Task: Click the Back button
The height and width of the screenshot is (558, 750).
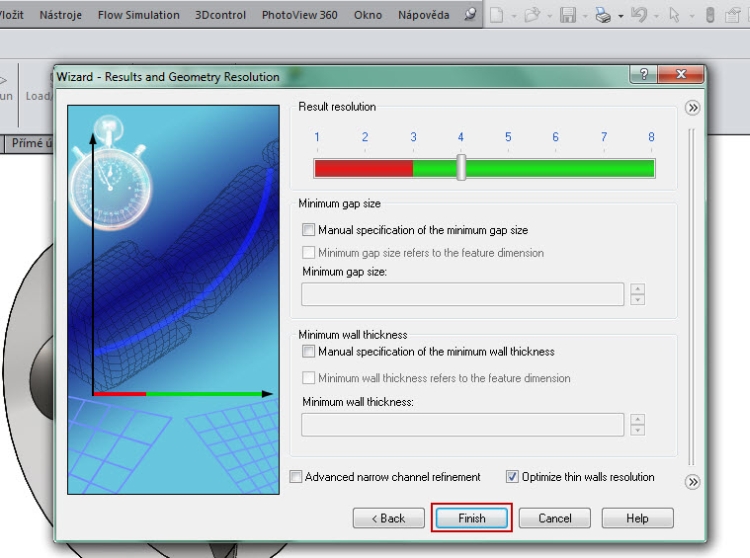Action: (x=388, y=518)
